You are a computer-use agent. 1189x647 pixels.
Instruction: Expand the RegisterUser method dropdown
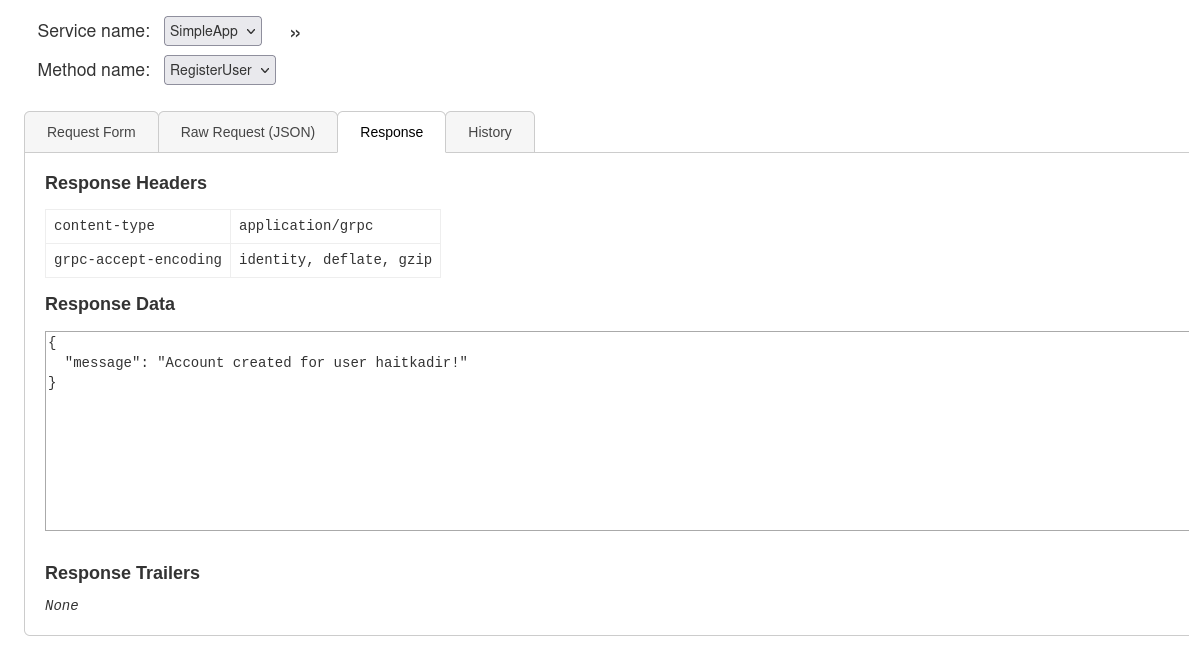click(x=220, y=70)
